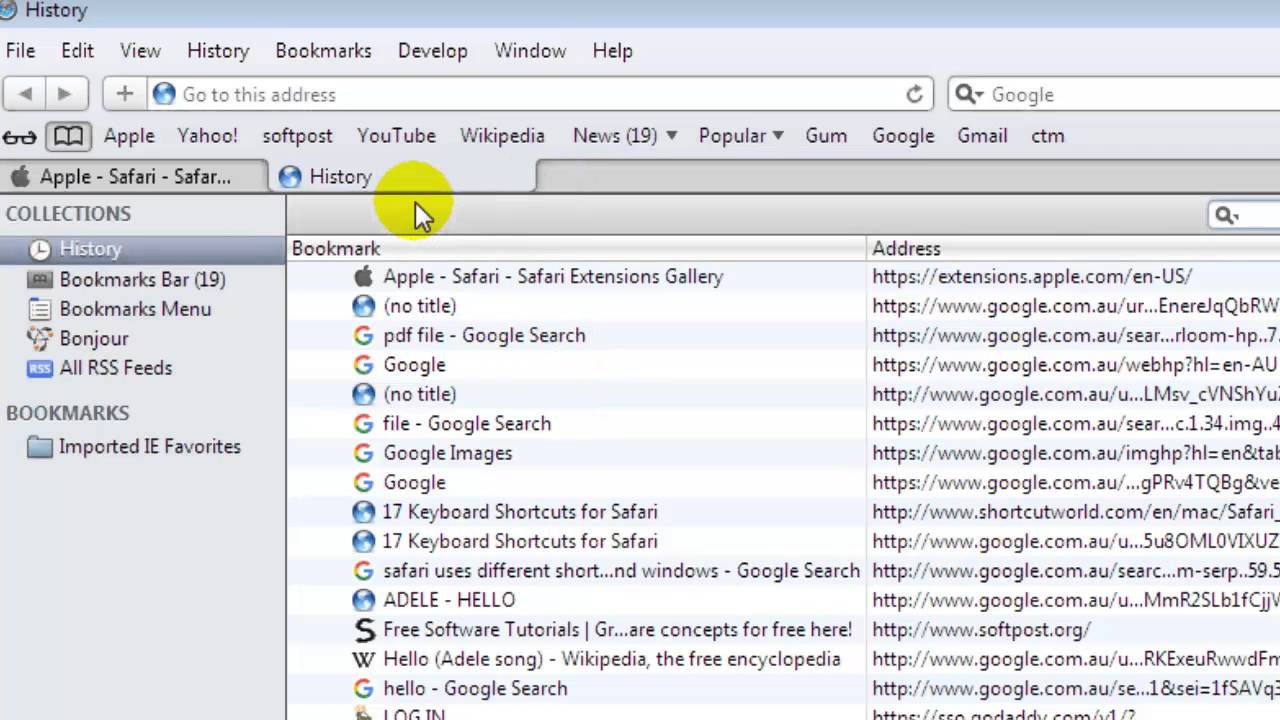Click the Bookmarks Bar sidebar icon
The image size is (1280, 720).
(x=39, y=279)
